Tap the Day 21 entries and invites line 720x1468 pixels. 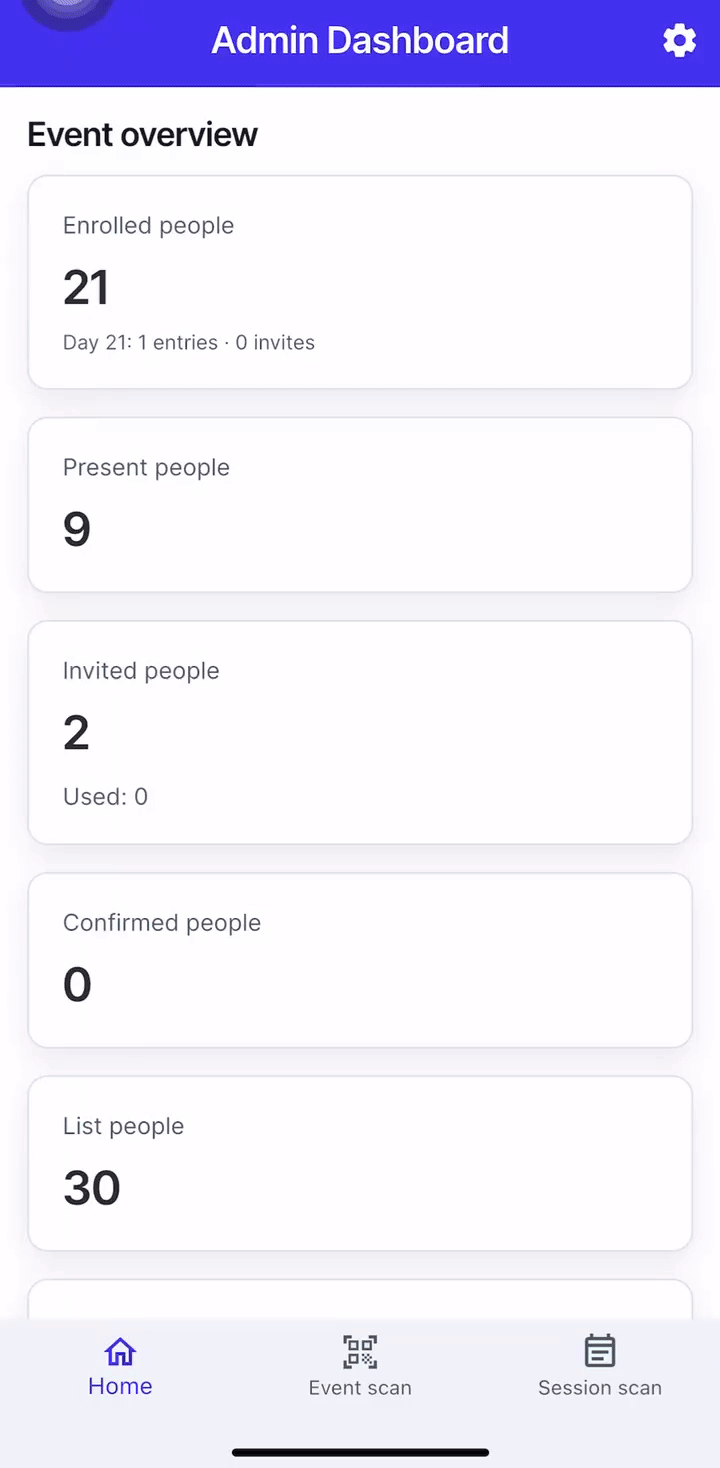coord(189,342)
